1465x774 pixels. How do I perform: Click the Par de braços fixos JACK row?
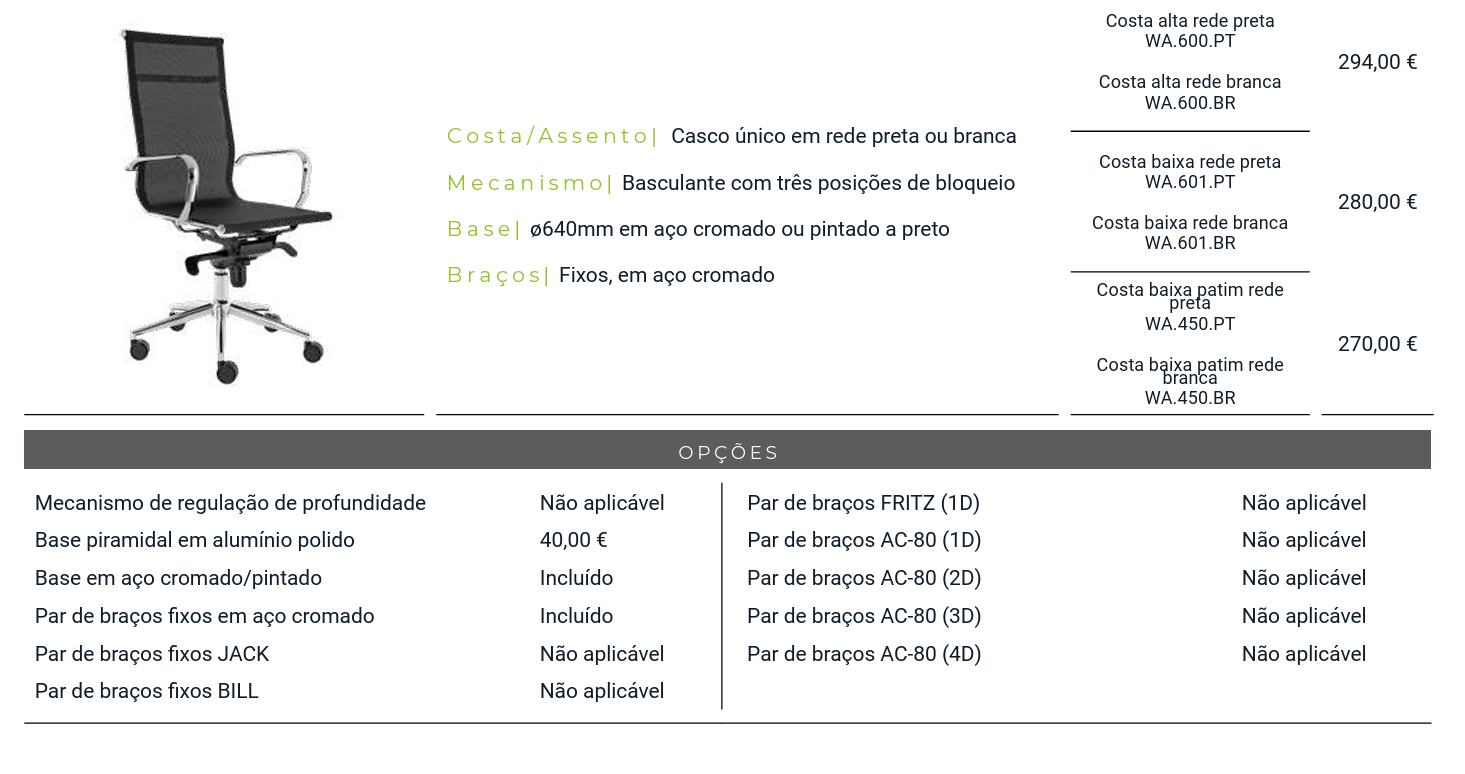tap(350, 654)
